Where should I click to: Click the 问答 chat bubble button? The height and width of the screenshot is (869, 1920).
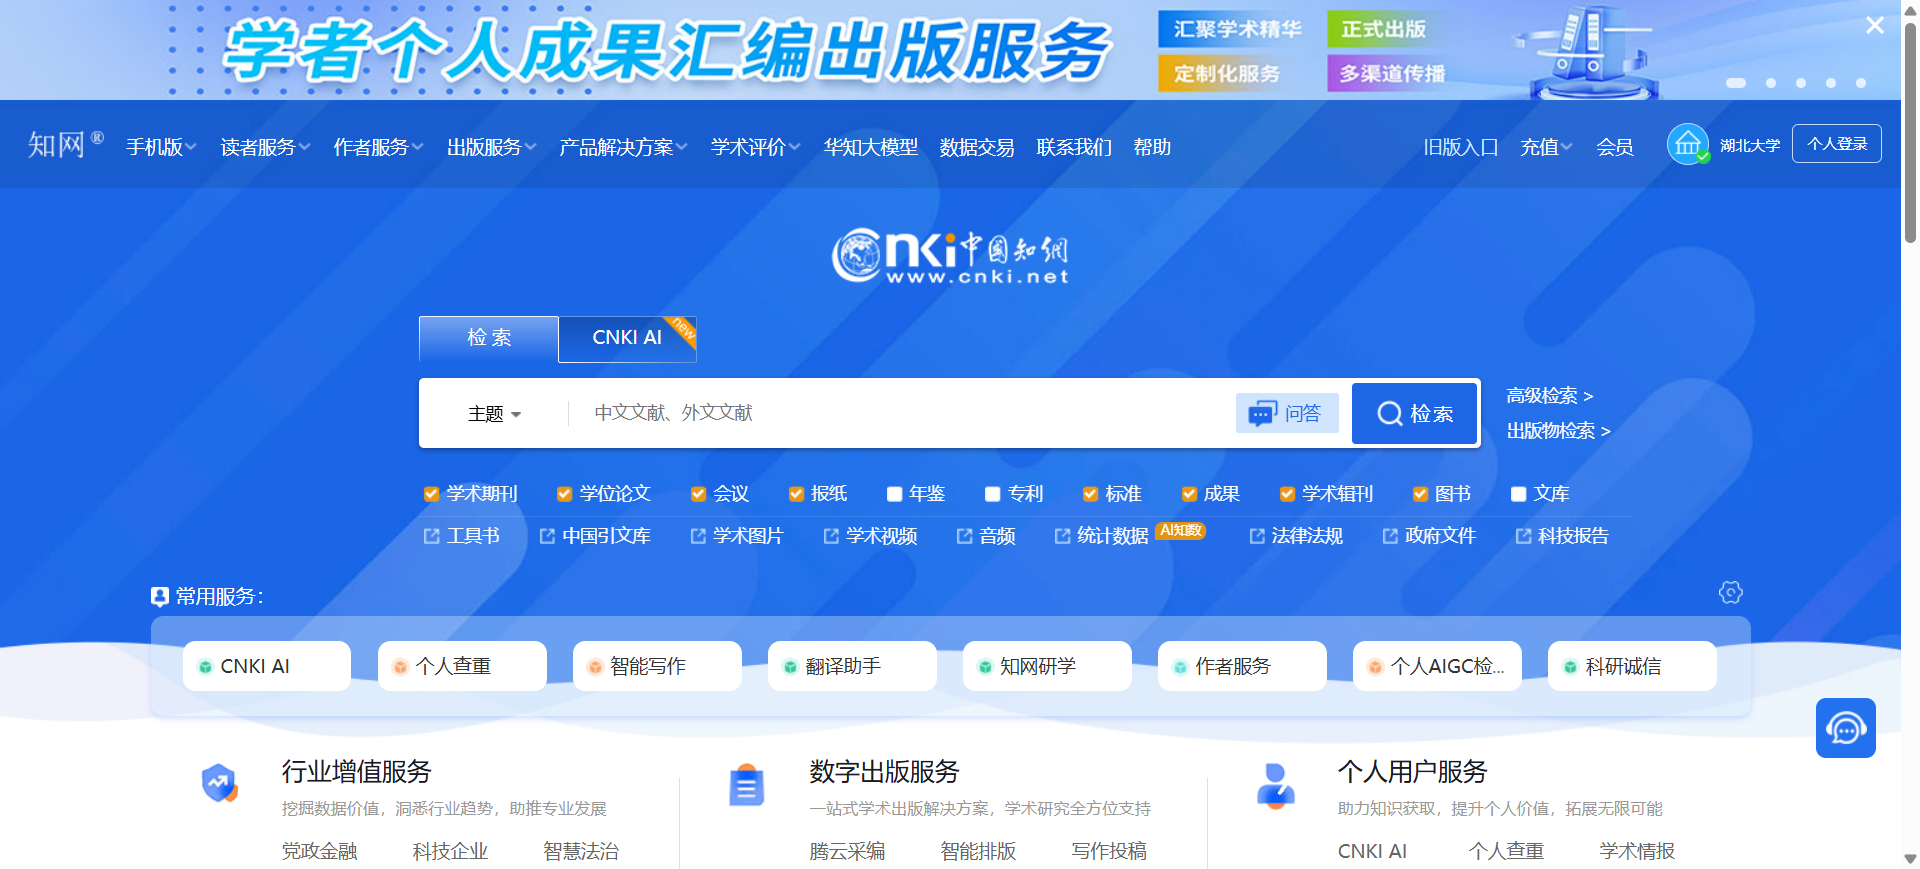tap(1286, 413)
